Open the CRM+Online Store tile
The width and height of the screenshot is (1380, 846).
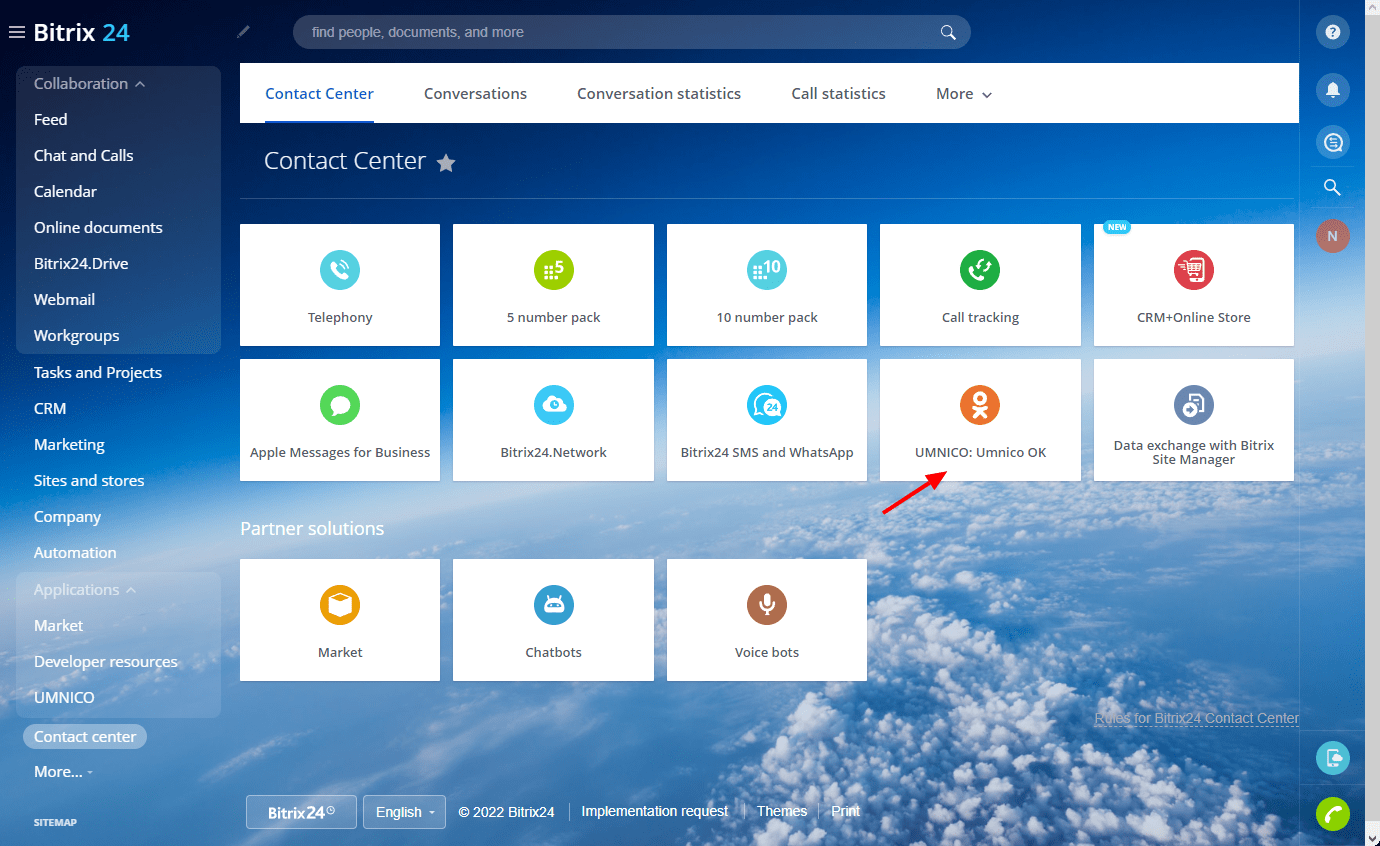point(1193,285)
